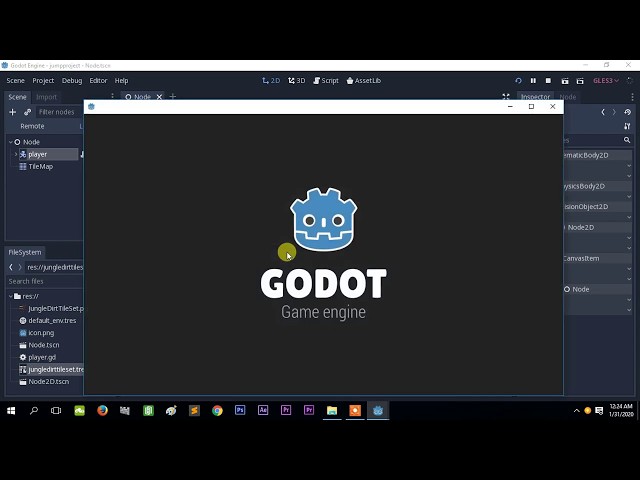
Task: Open the Script workspace
Action: tap(326, 81)
